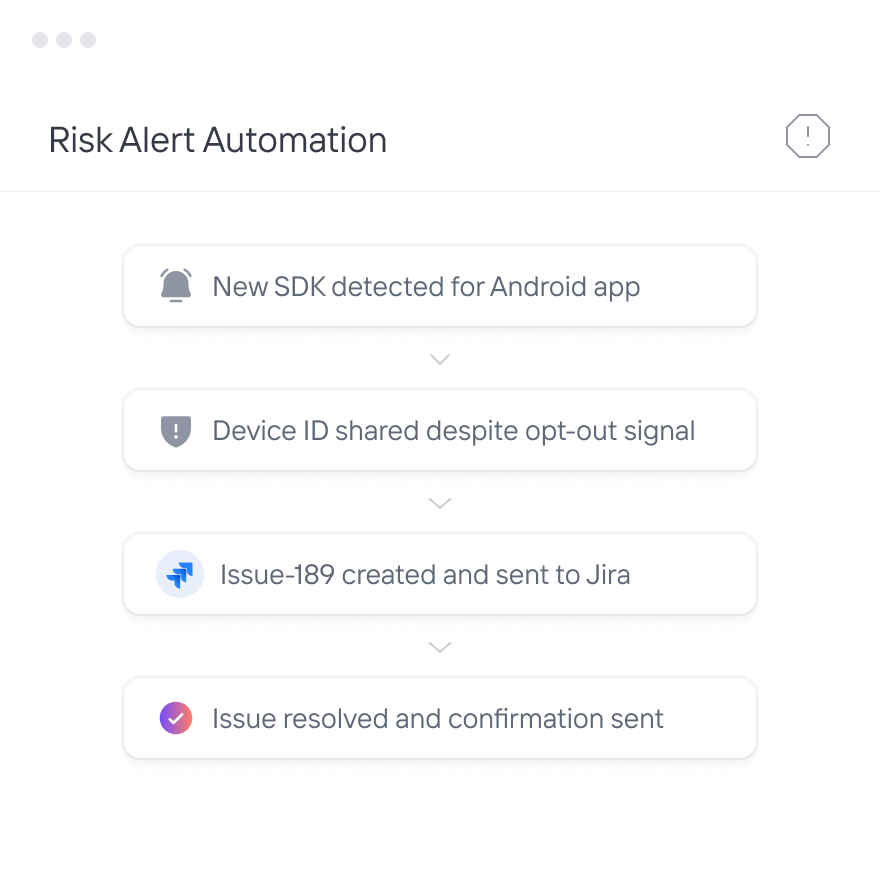880x880 pixels.
Task: Click the Risk Alert Automation title
Action: coord(217,140)
